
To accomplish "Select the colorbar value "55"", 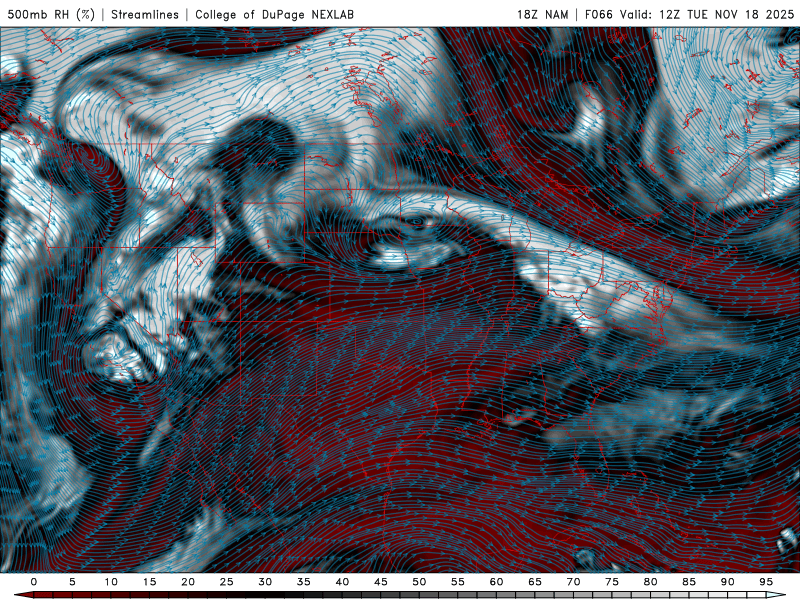I will (458, 582).
